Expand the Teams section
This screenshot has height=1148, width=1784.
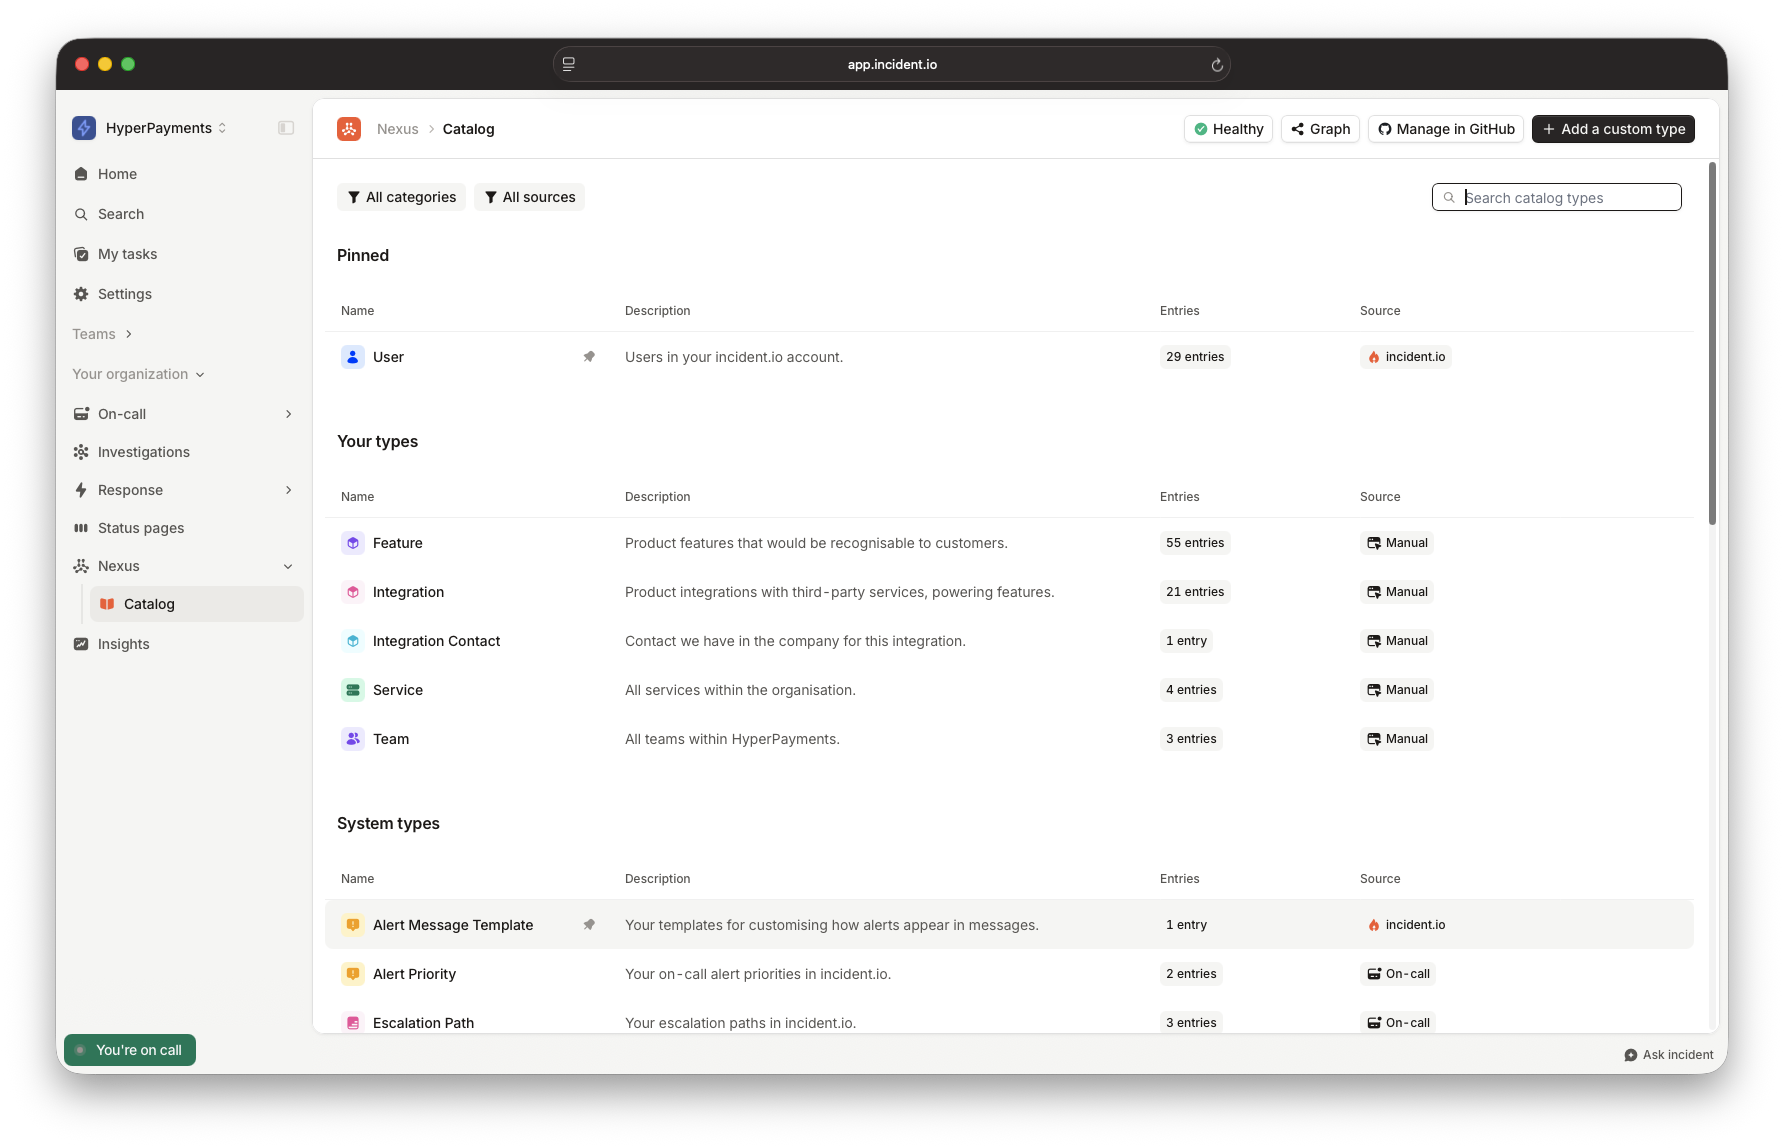[102, 334]
